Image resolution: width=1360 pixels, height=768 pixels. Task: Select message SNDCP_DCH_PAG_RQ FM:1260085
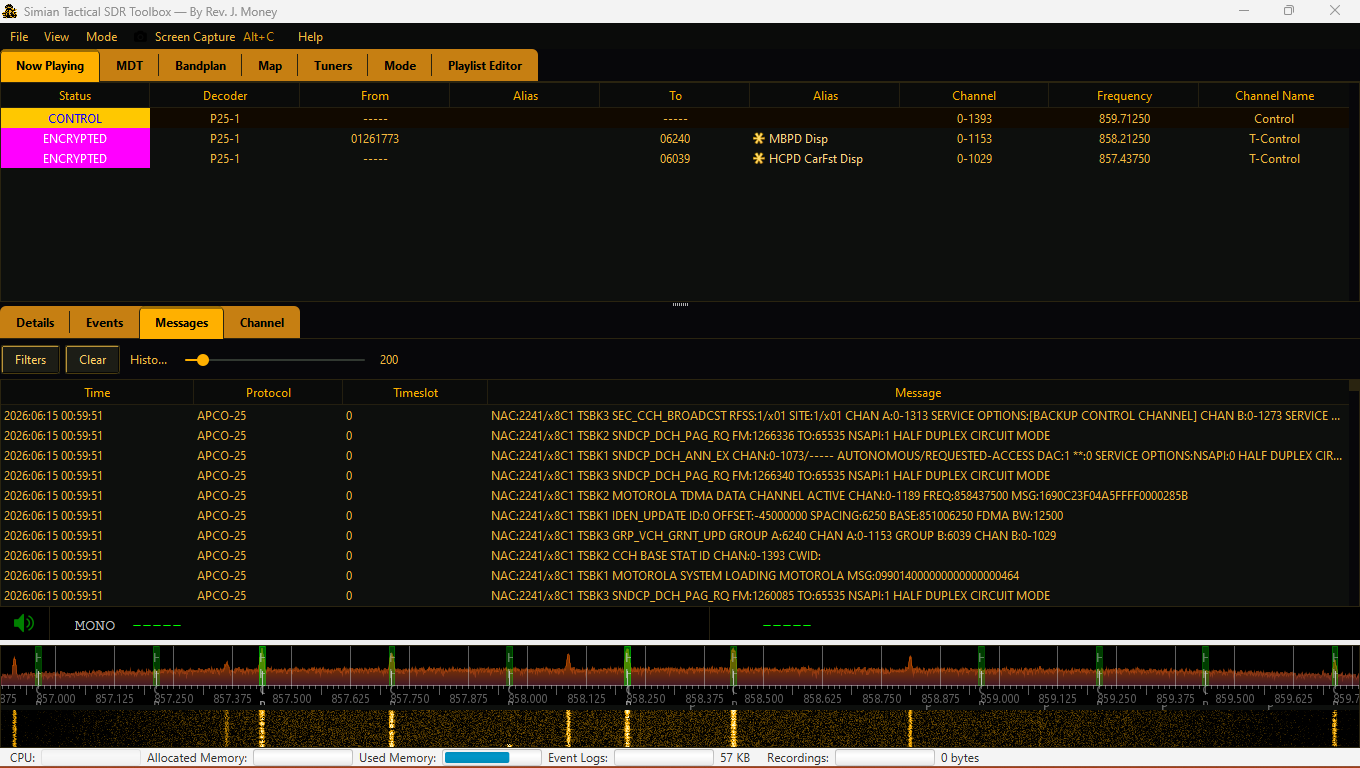tap(674, 596)
